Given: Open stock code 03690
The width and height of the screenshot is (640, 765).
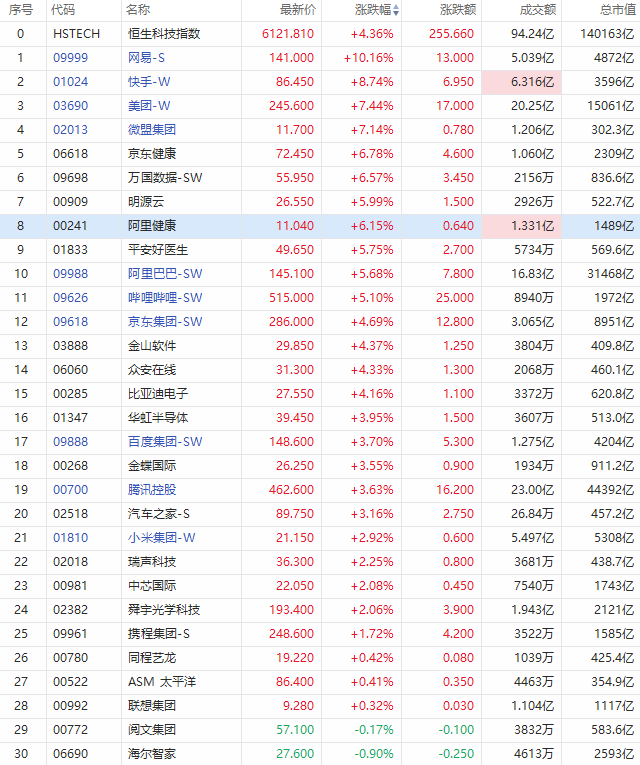Looking at the screenshot, I should click(x=70, y=105).
